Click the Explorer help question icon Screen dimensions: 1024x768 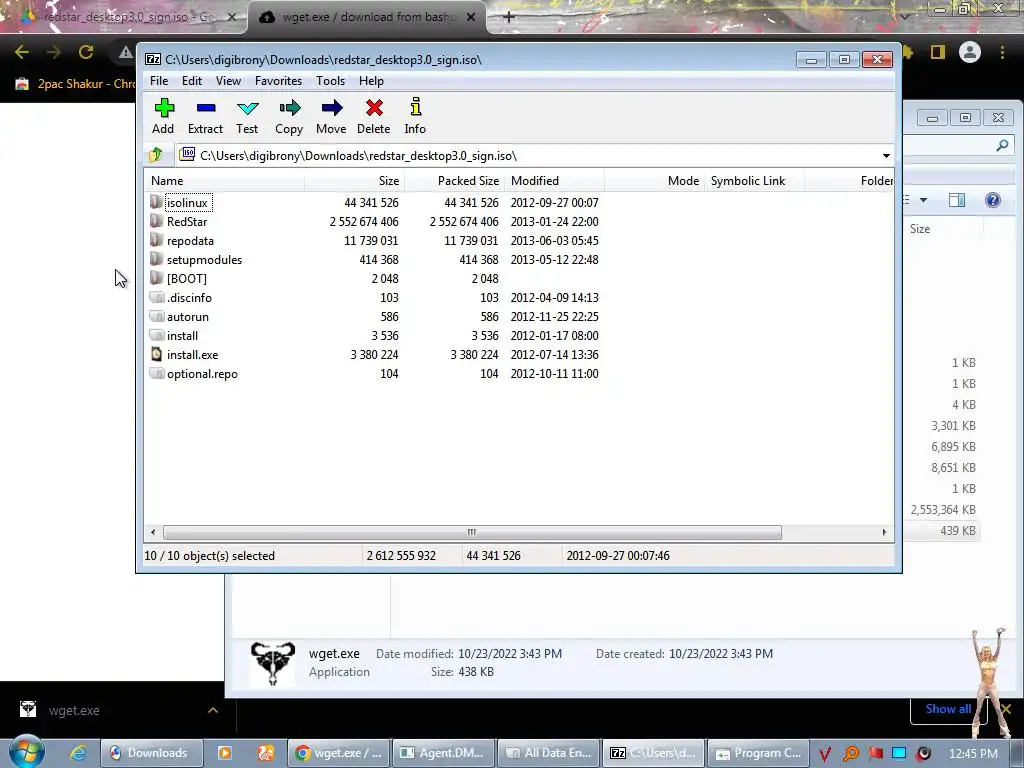(993, 200)
